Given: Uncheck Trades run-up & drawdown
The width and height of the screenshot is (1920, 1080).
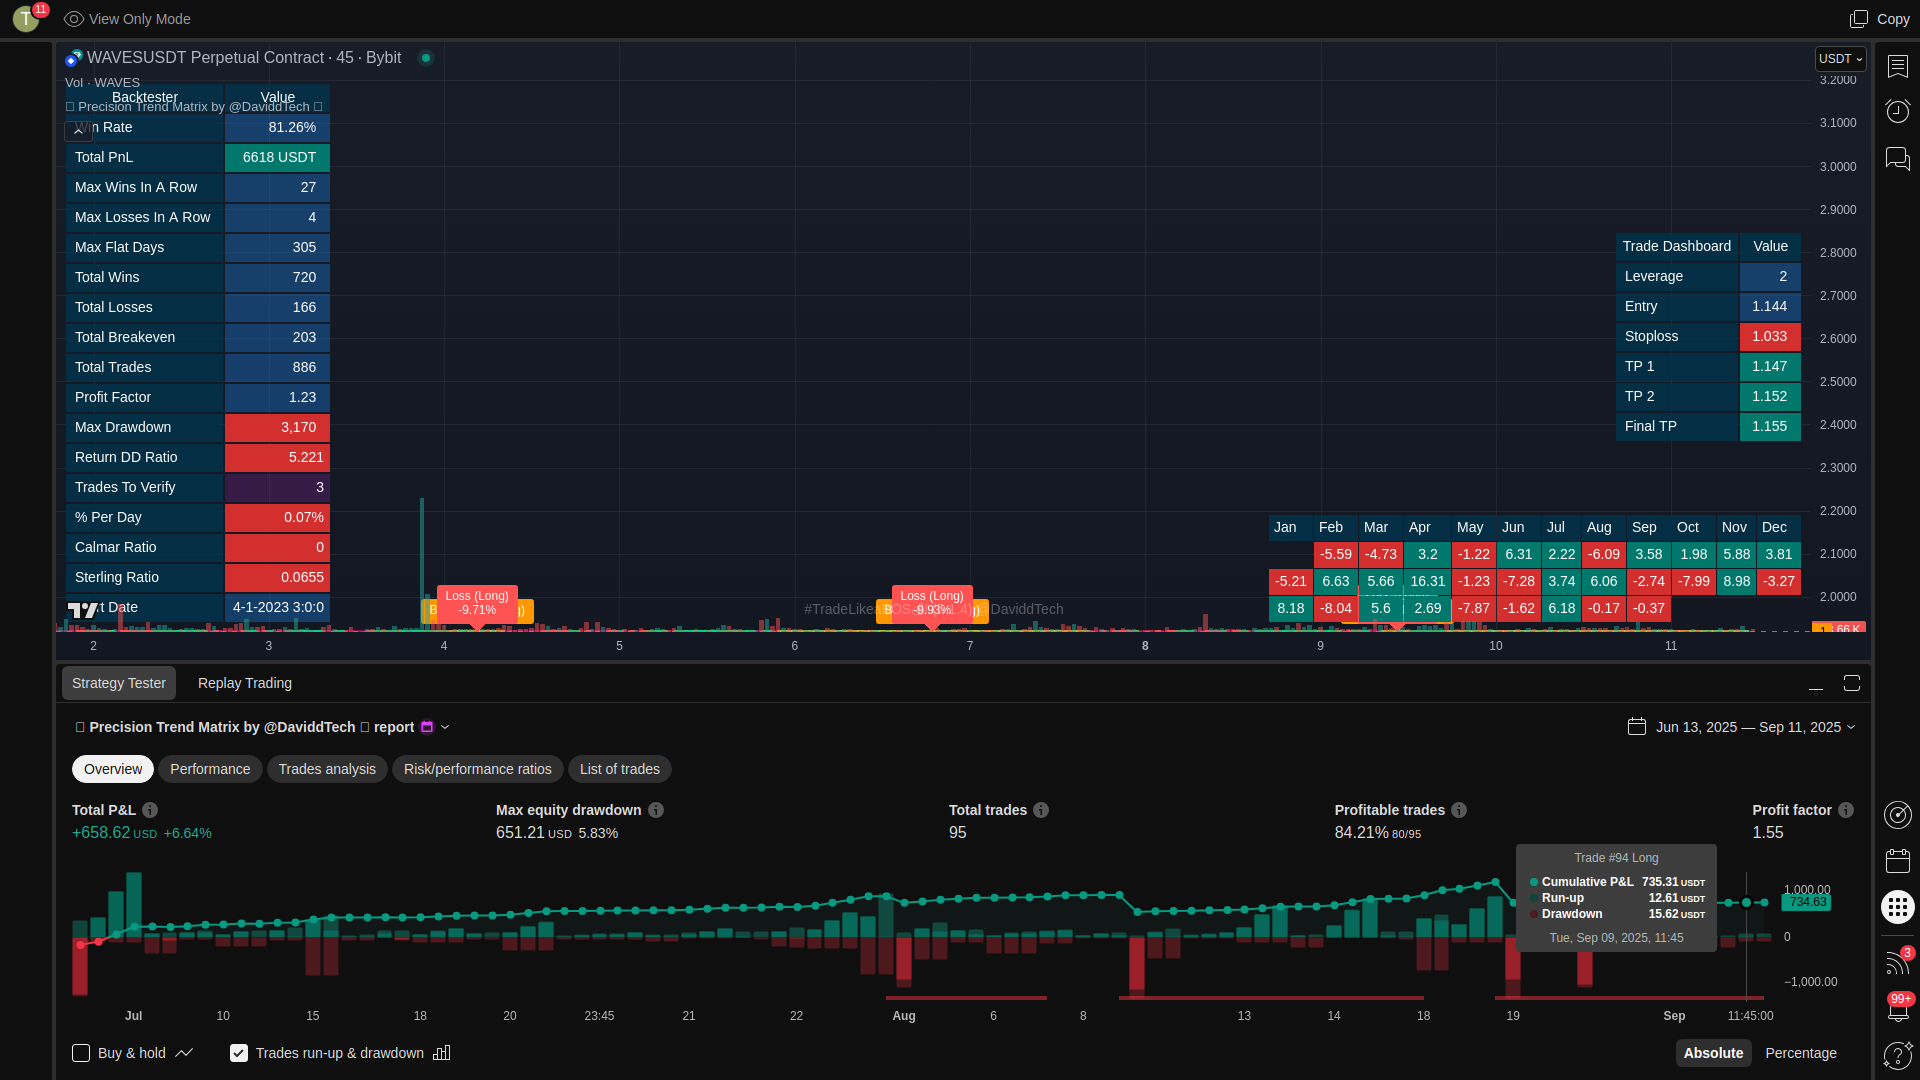Looking at the screenshot, I should (239, 1053).
